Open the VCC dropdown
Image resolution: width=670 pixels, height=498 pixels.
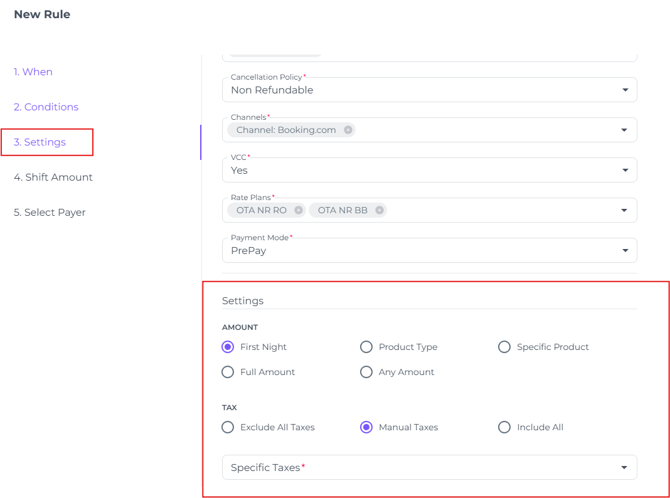625,170
